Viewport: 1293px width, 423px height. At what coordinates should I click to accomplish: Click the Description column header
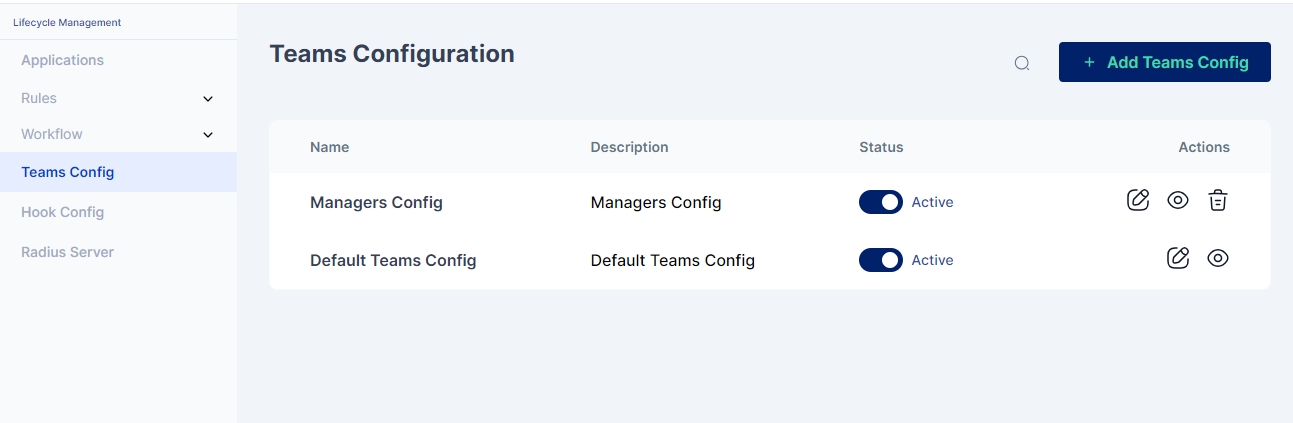click(629, 147)
